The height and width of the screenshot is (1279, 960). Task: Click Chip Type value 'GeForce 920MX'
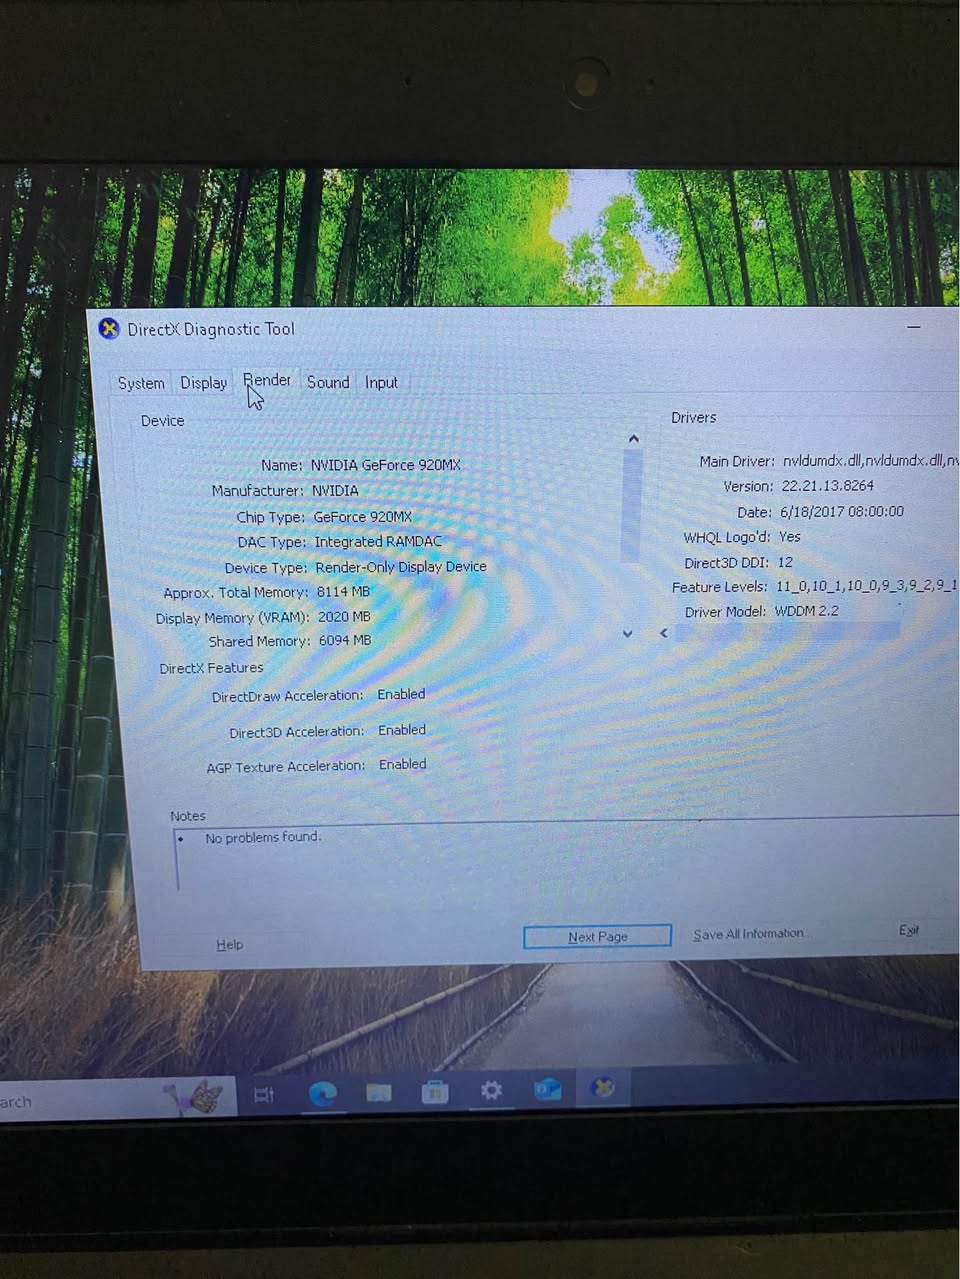tap(363, 517)
